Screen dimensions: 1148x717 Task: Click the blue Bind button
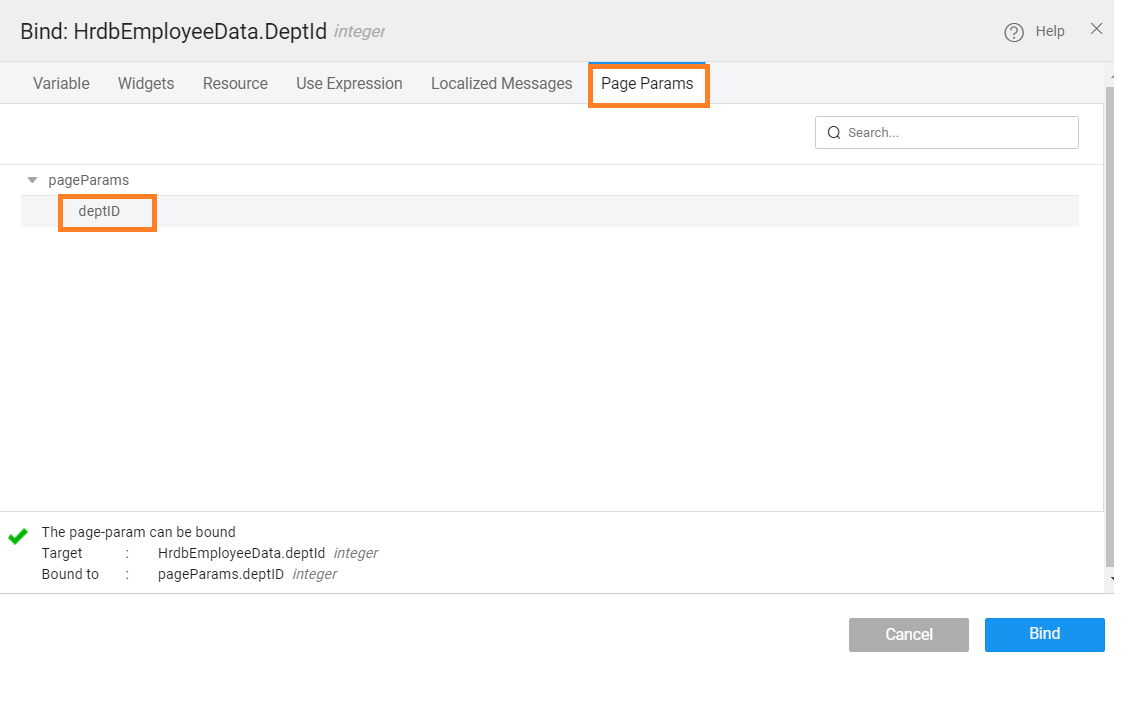click(1044, 634)
